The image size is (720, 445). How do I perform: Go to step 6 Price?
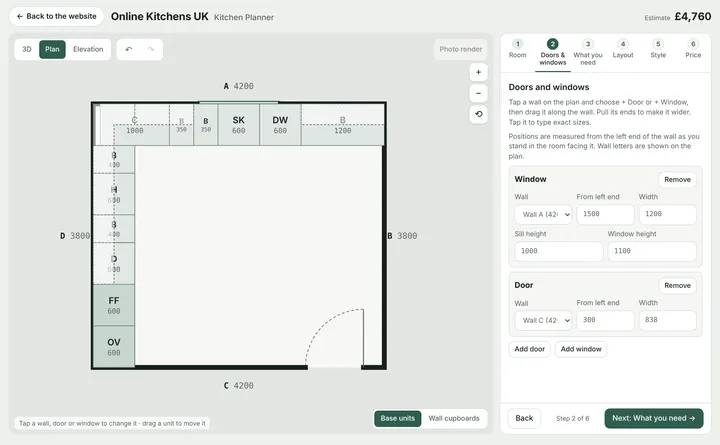click(x=693, y=49)
